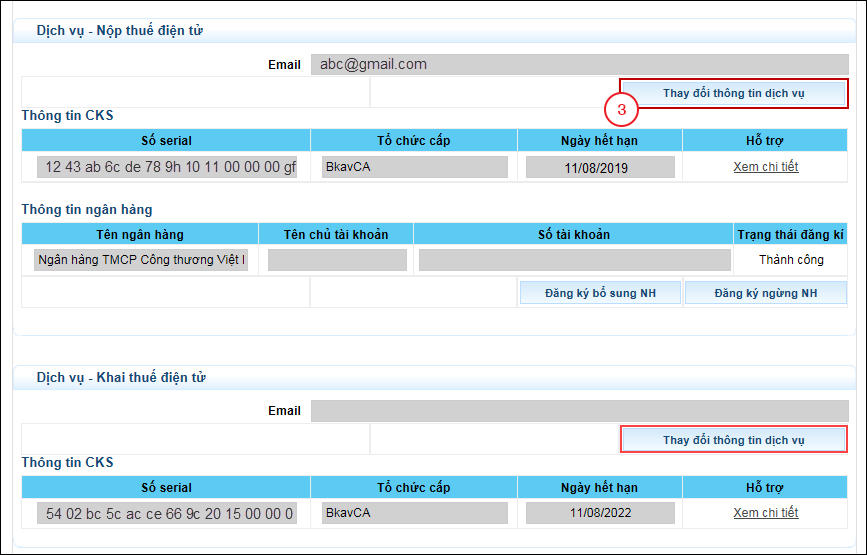This screenshot has height=555, width=867.
Task: Open 'Xem chi tiết' link for certificate expiring 11/08/2022
Action: click(765, 513)
